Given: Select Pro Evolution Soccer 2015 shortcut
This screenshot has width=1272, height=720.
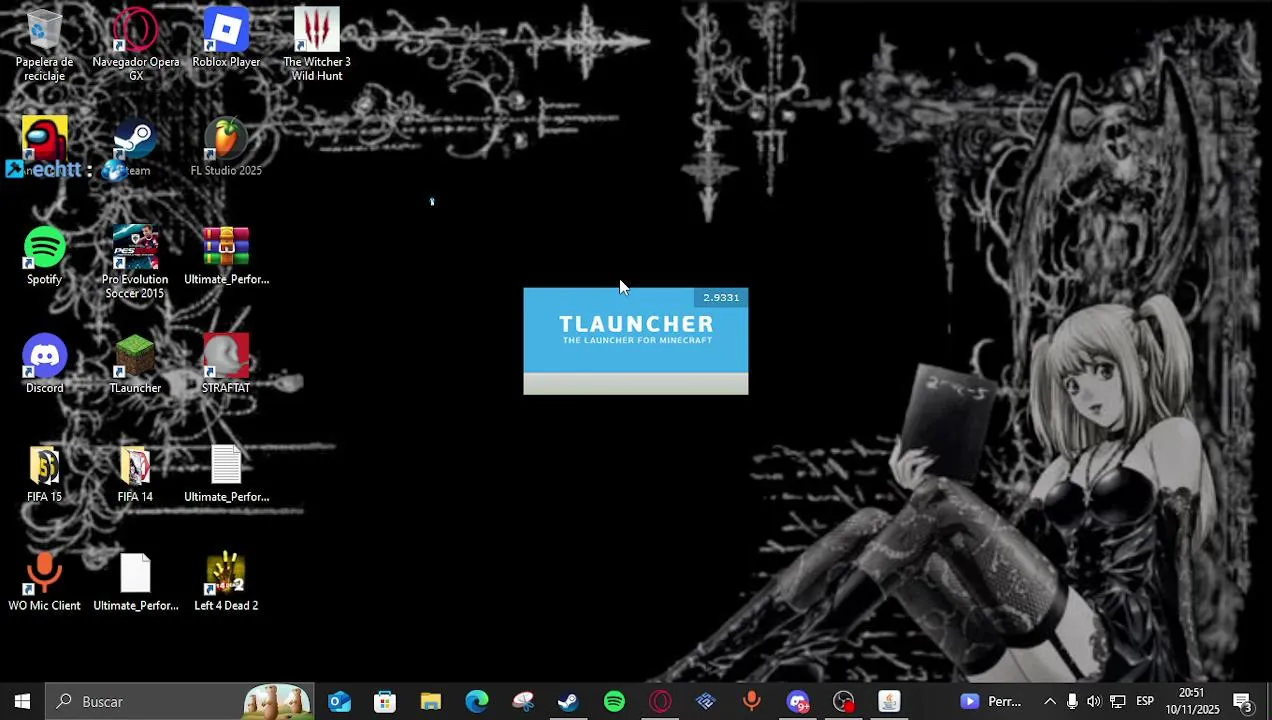Looking at the screenshot, I should [x=135, y=262].
